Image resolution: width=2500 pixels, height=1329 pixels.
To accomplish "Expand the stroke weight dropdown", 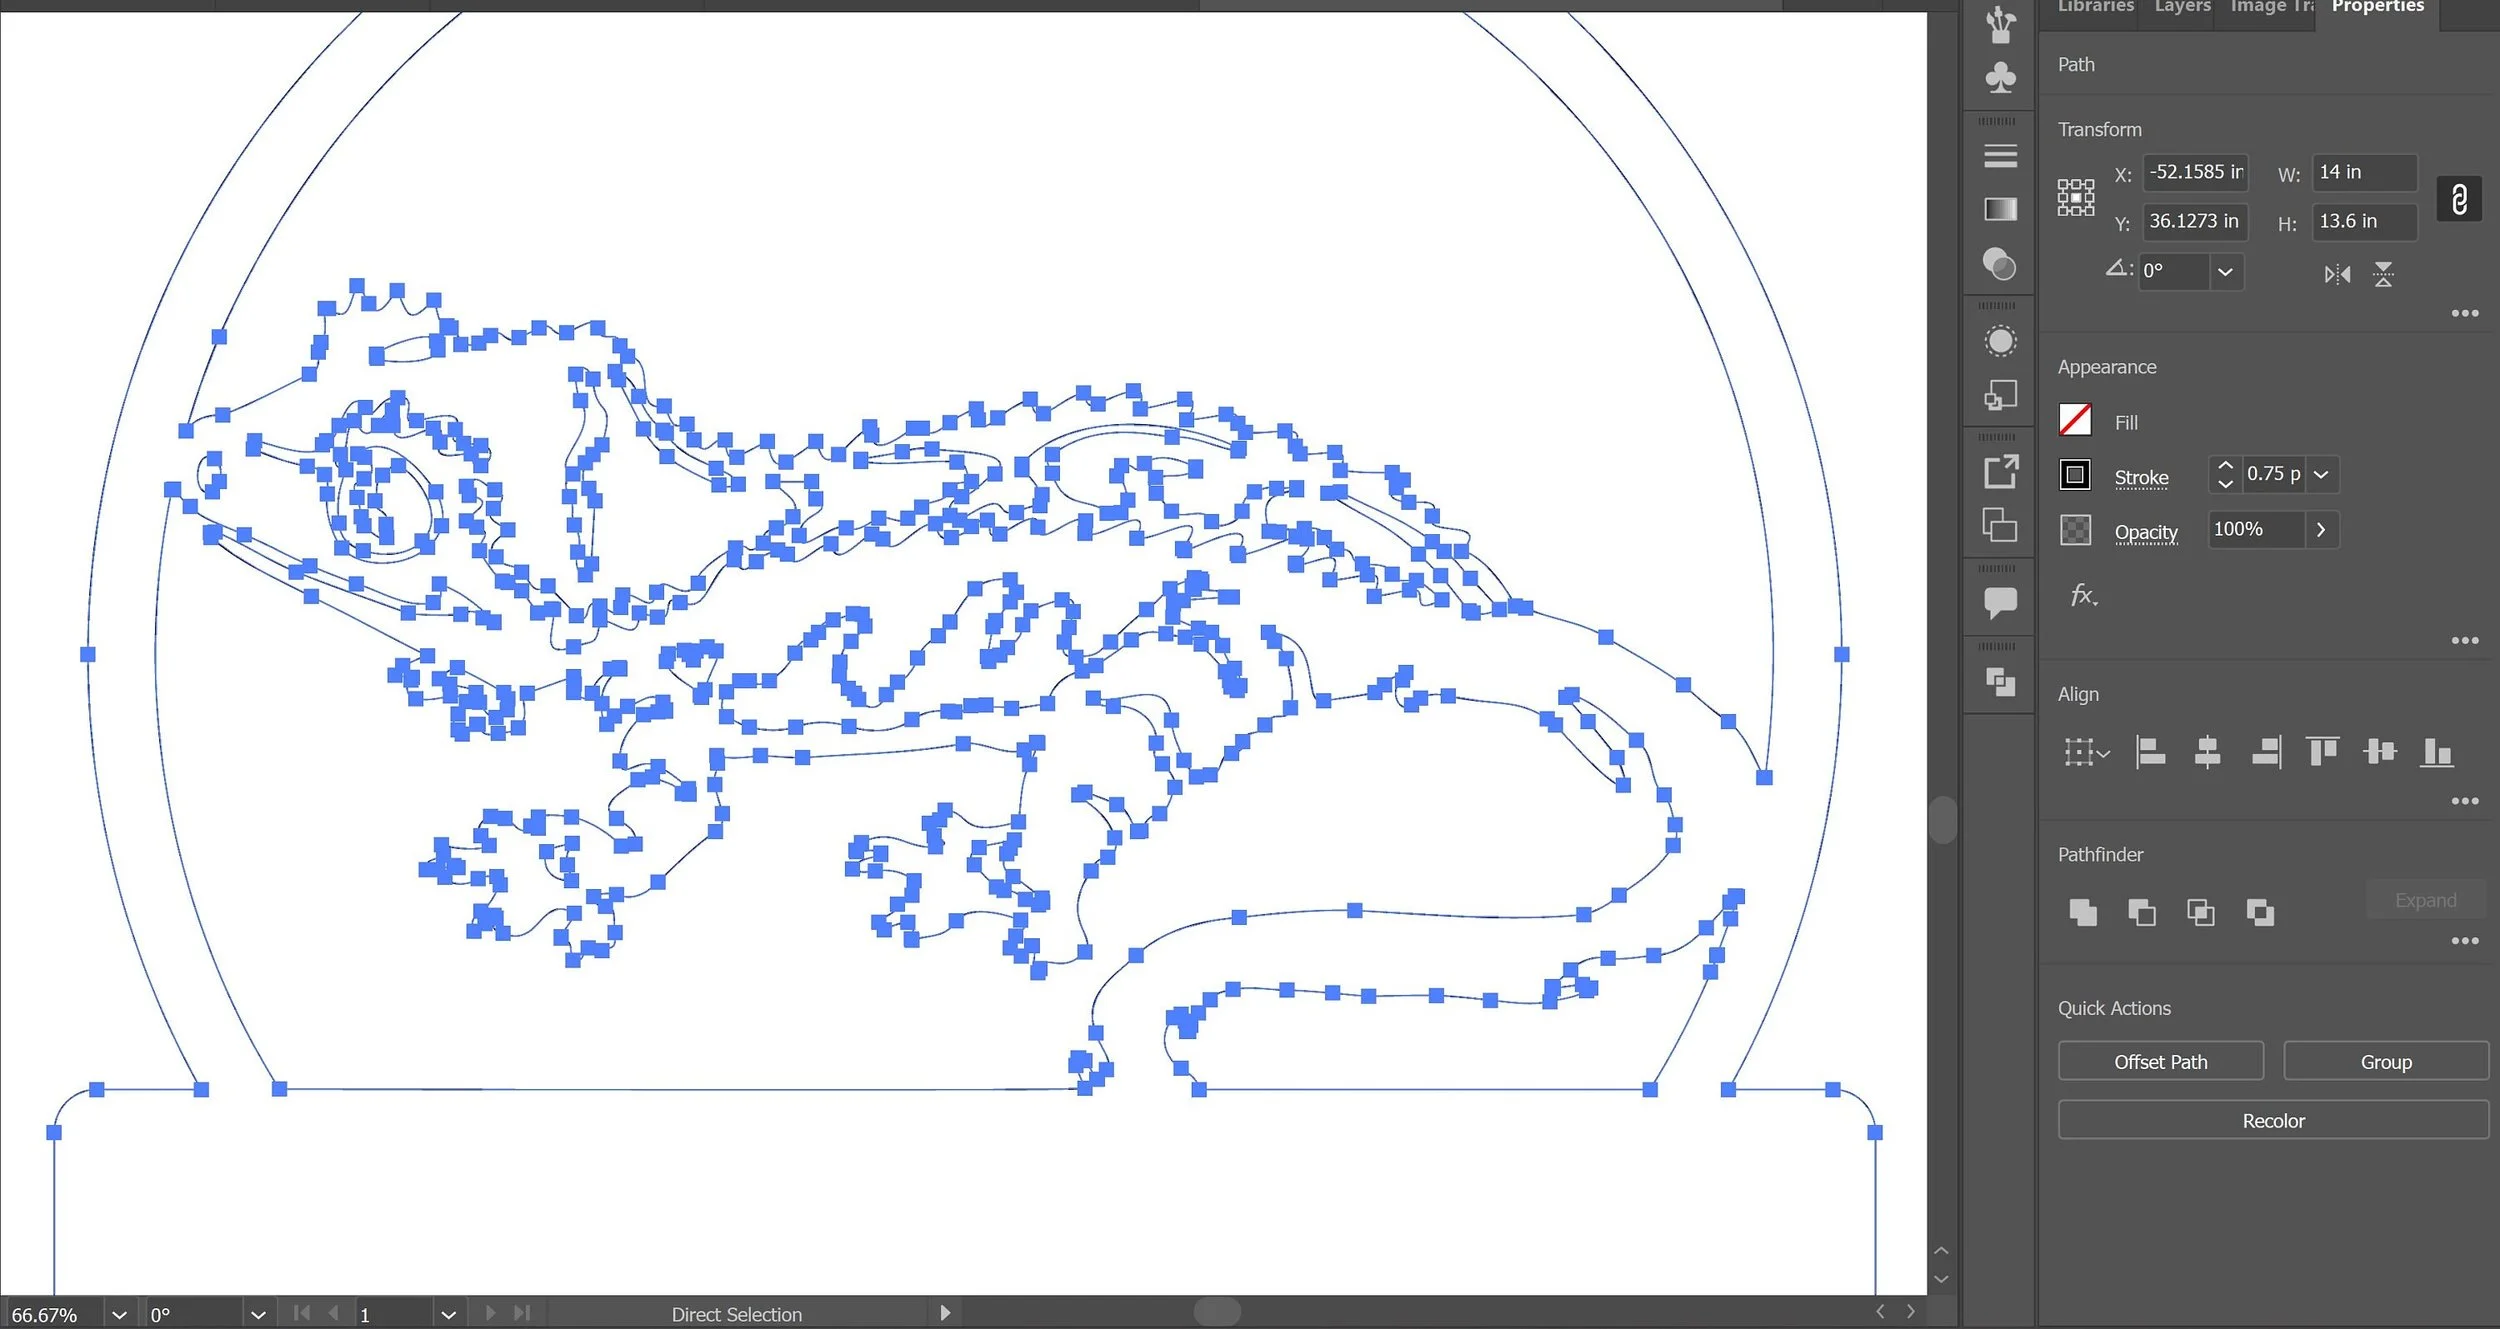I will (x=2321, y=475).
